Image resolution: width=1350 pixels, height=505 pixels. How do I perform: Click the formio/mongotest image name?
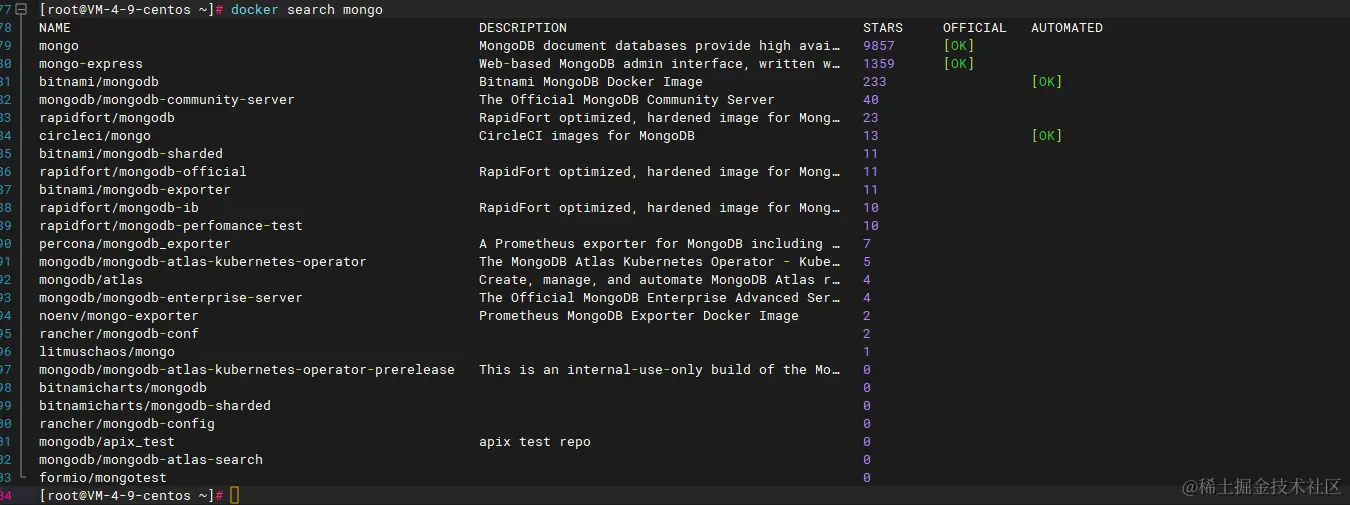[x=103, y=477]
